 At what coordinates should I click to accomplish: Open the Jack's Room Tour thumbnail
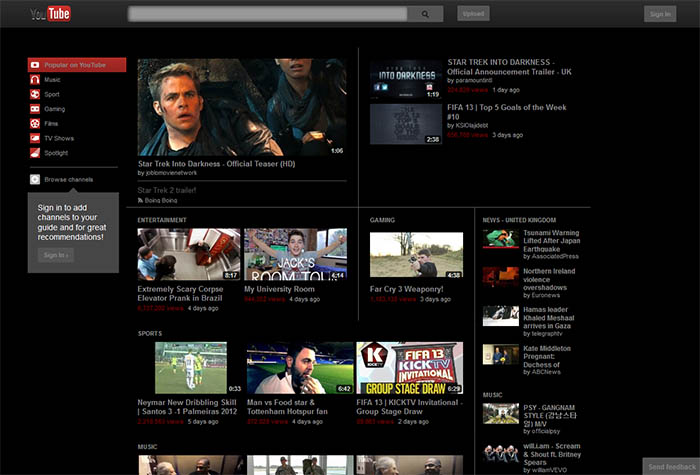pos(296,254)
